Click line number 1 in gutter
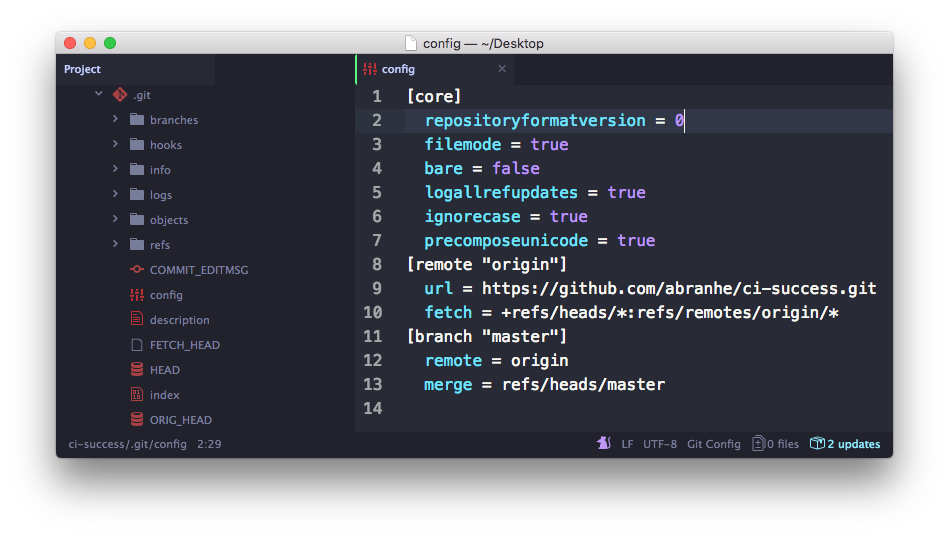This screenshot has width=949, height=538. pos(376,96)
